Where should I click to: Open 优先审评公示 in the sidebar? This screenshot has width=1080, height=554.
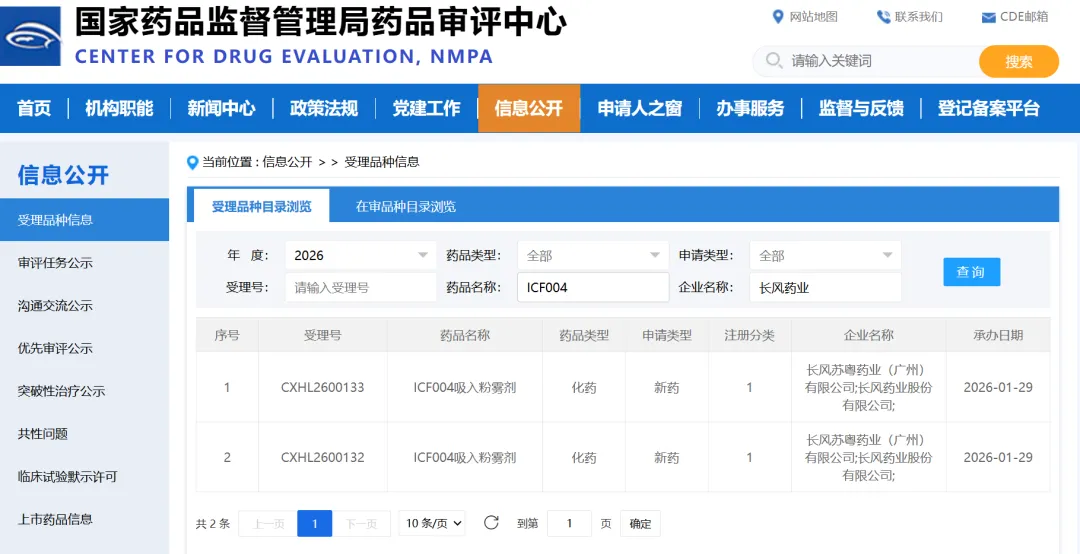tap(55, 348)
